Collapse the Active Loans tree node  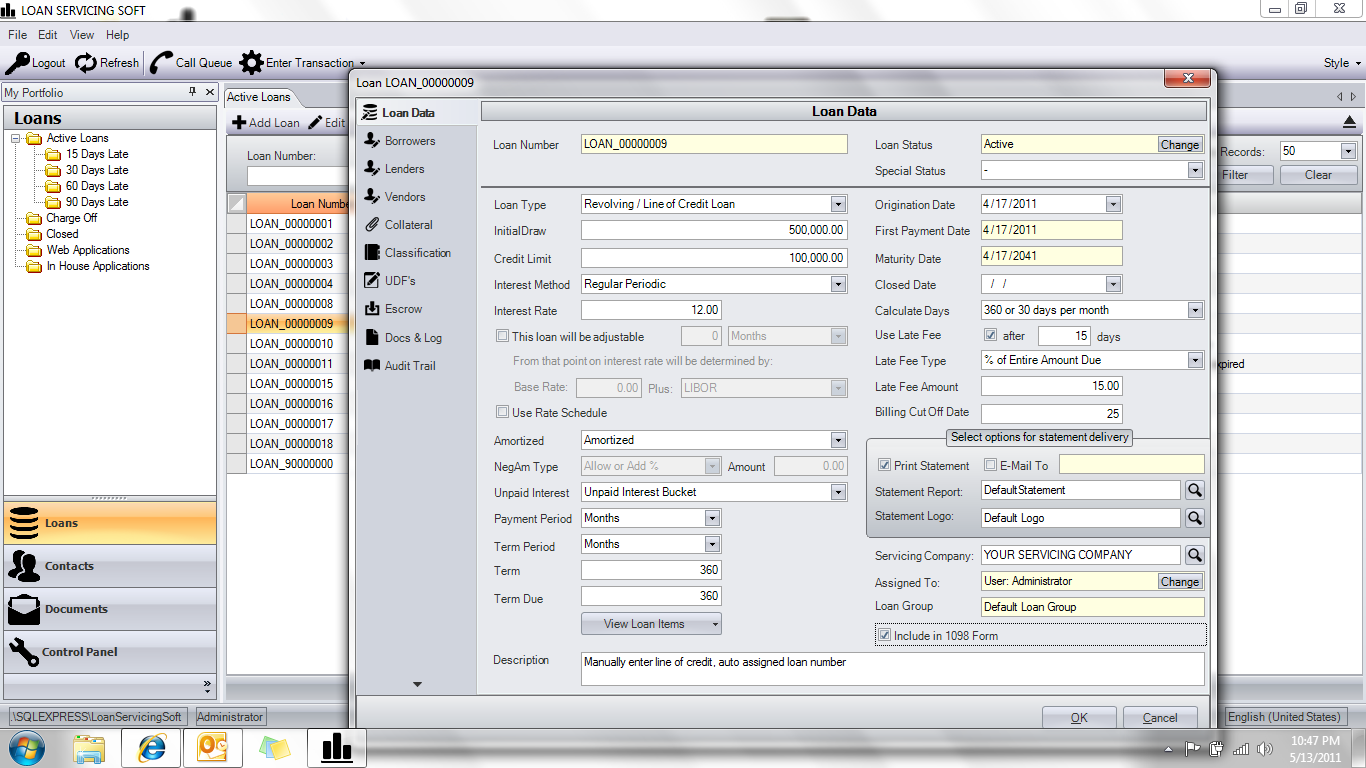tap(16, 138)
